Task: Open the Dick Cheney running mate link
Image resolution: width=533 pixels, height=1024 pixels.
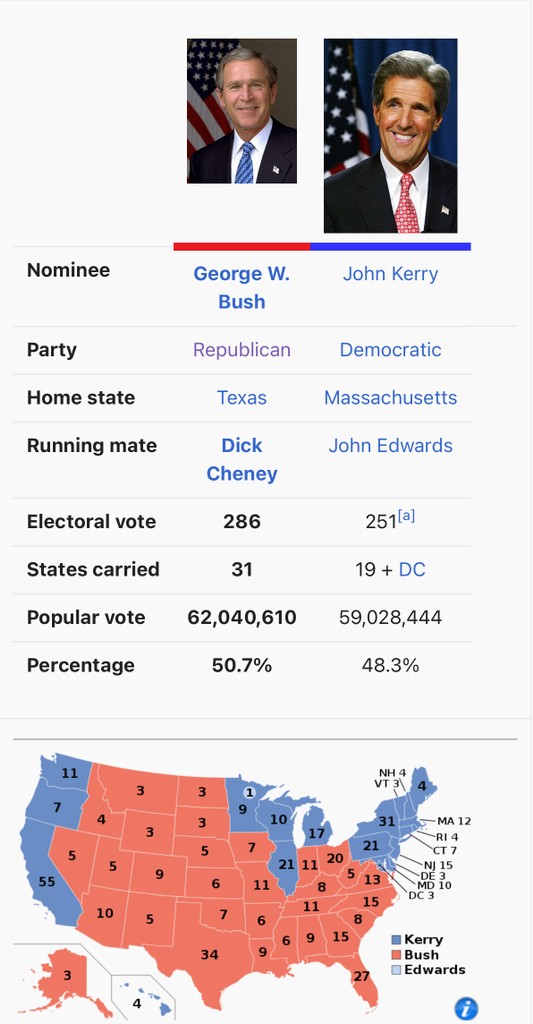Action: pyautogui.click(x=242, y=460)
